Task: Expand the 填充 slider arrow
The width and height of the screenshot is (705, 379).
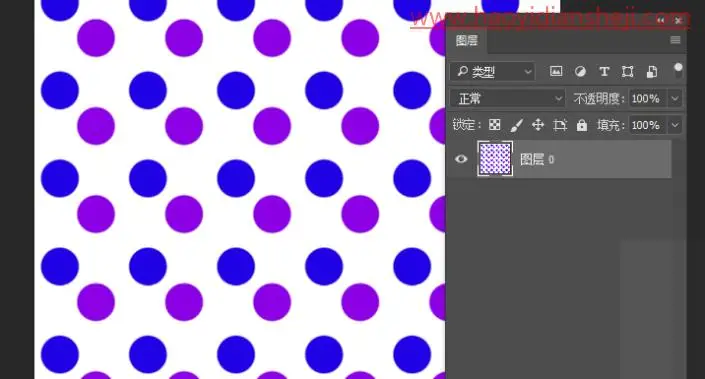Action: (x=675, y=125)
